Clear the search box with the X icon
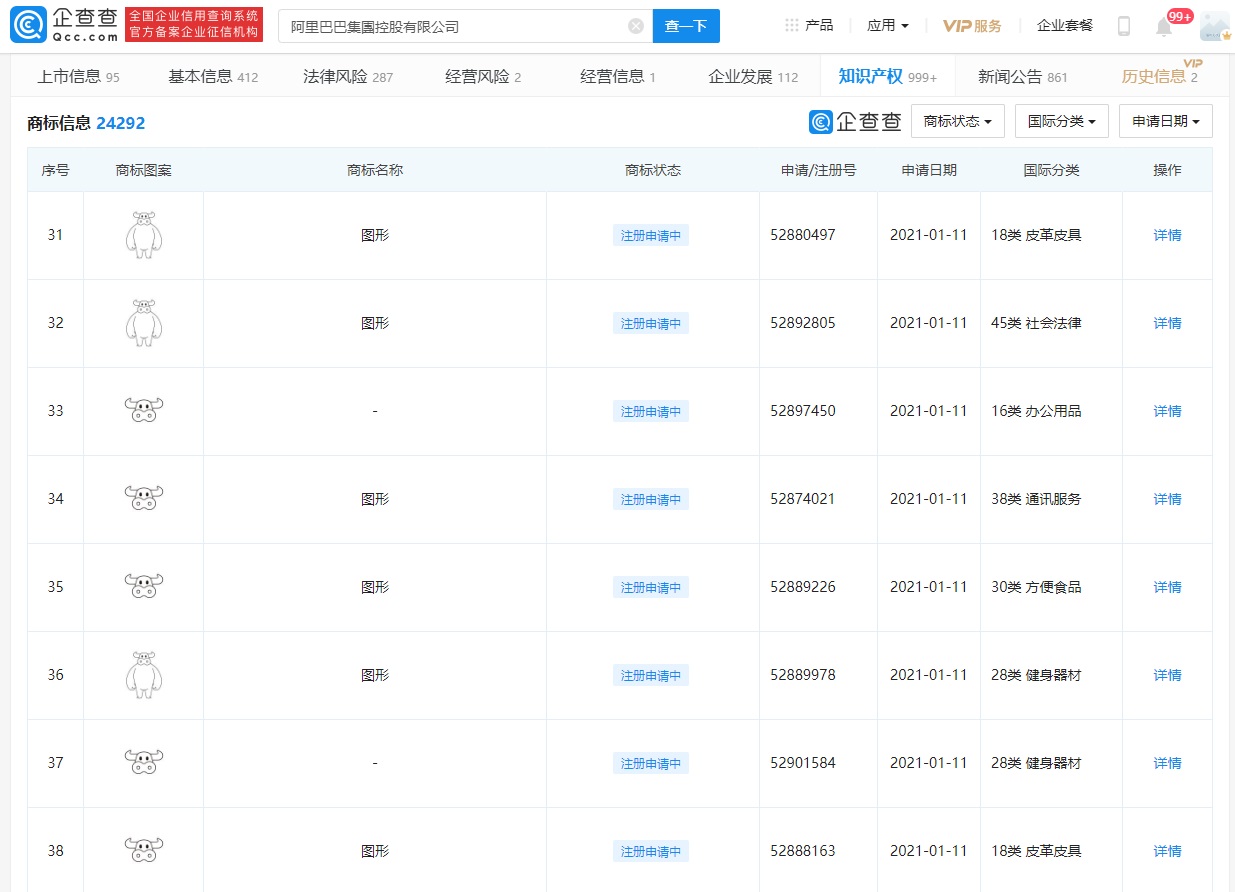Screen dimensions: 1235x892 coord(636,26)
